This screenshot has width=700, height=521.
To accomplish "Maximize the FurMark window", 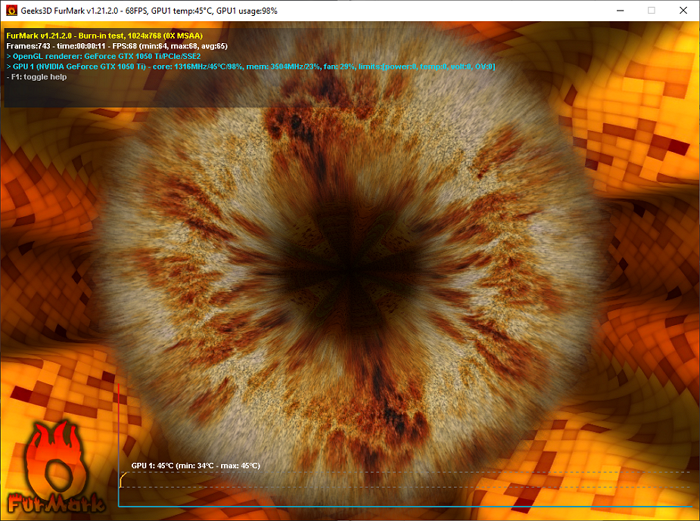I will click(x=651, y=10).
